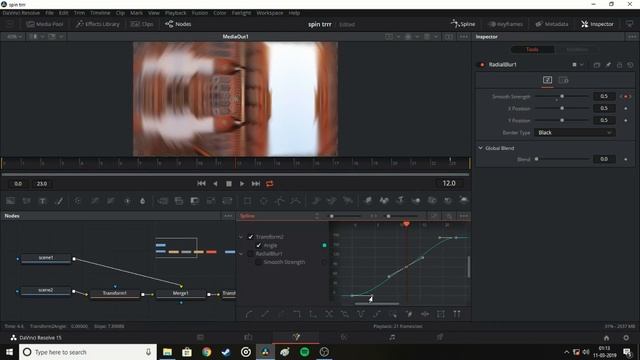640x360 pixels.
Task: Open the File menu
Action: pyautogui.click(x=49, y=13)
